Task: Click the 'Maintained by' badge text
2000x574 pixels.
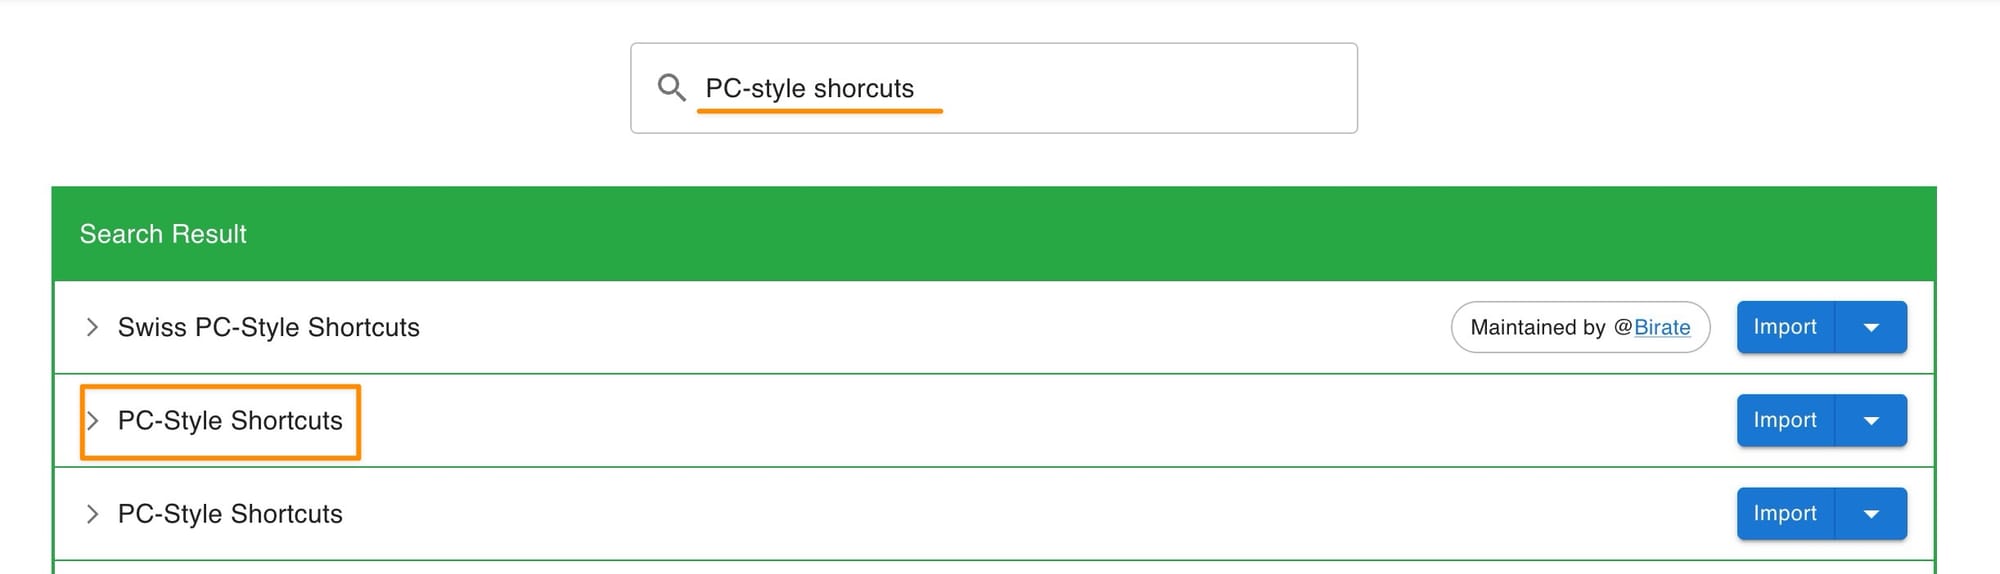Action: [x=1537, y=327]
